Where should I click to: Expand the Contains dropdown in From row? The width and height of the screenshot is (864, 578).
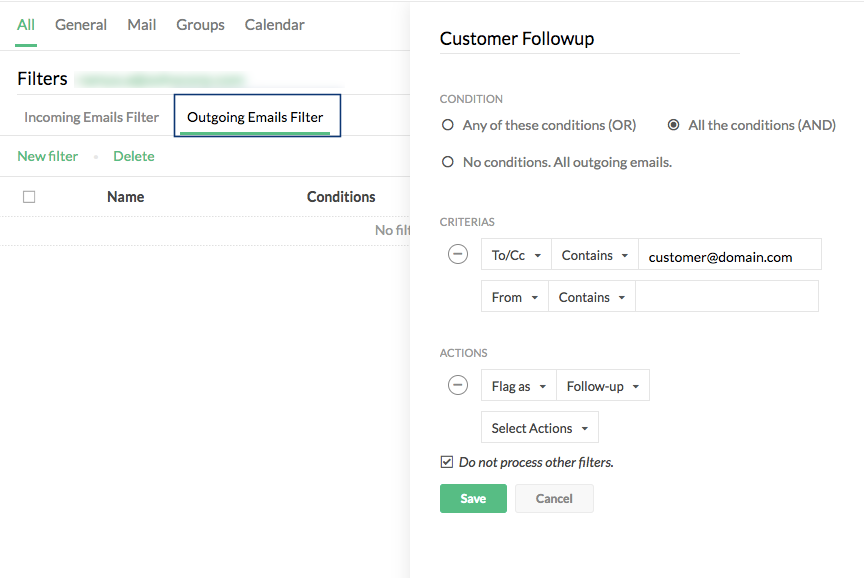point(592,297)
